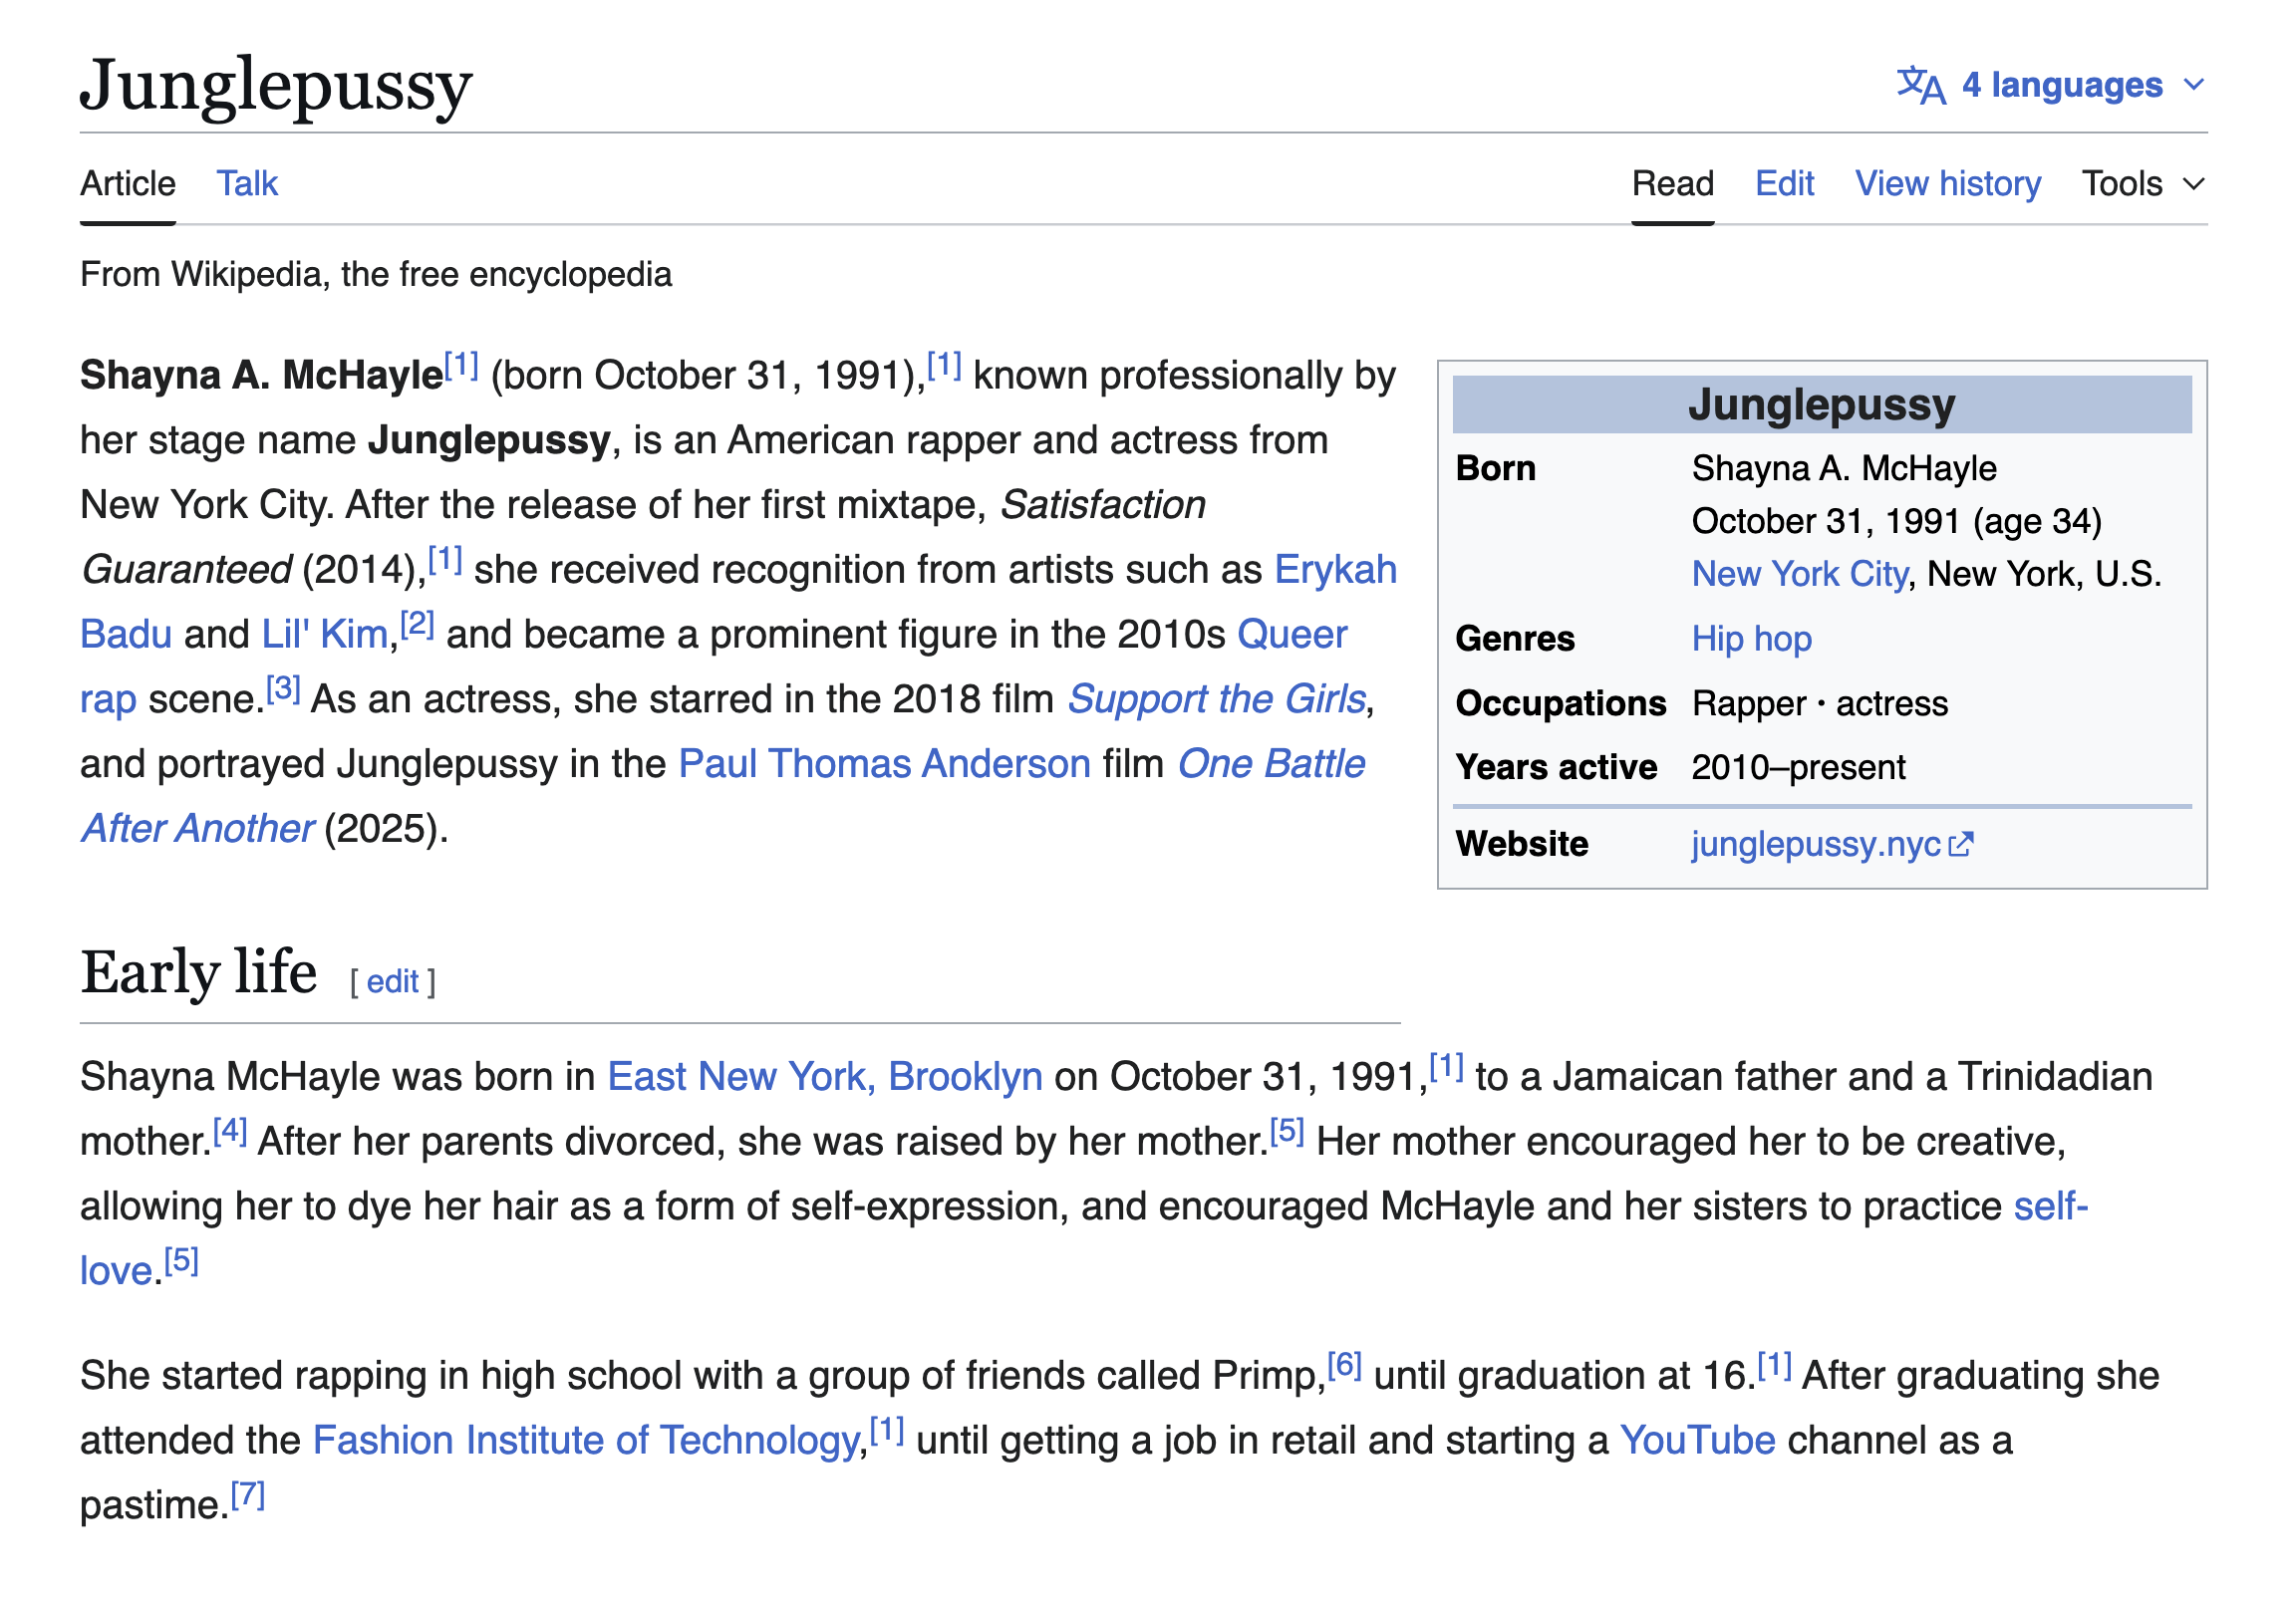Screen dimensions: 2296x1602
Task: Click the external link icon beside junglepussy.nyc
Action: (x=1961, y=845)
